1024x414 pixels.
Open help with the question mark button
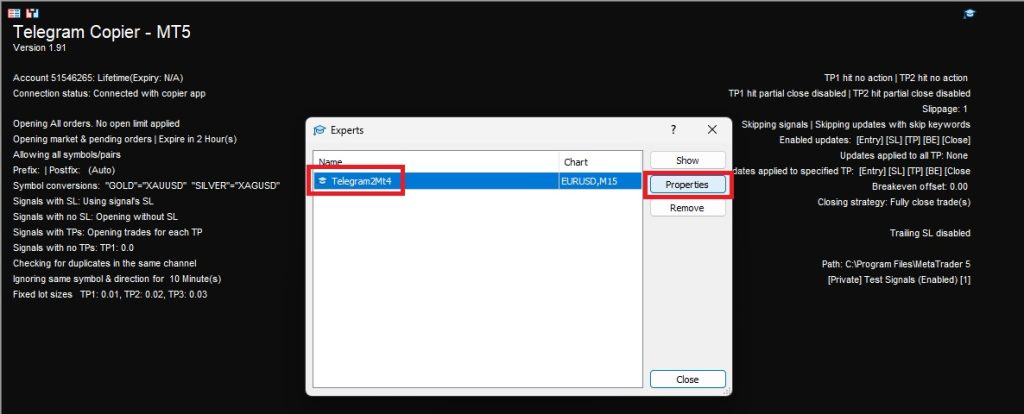[x=673, y=130]
